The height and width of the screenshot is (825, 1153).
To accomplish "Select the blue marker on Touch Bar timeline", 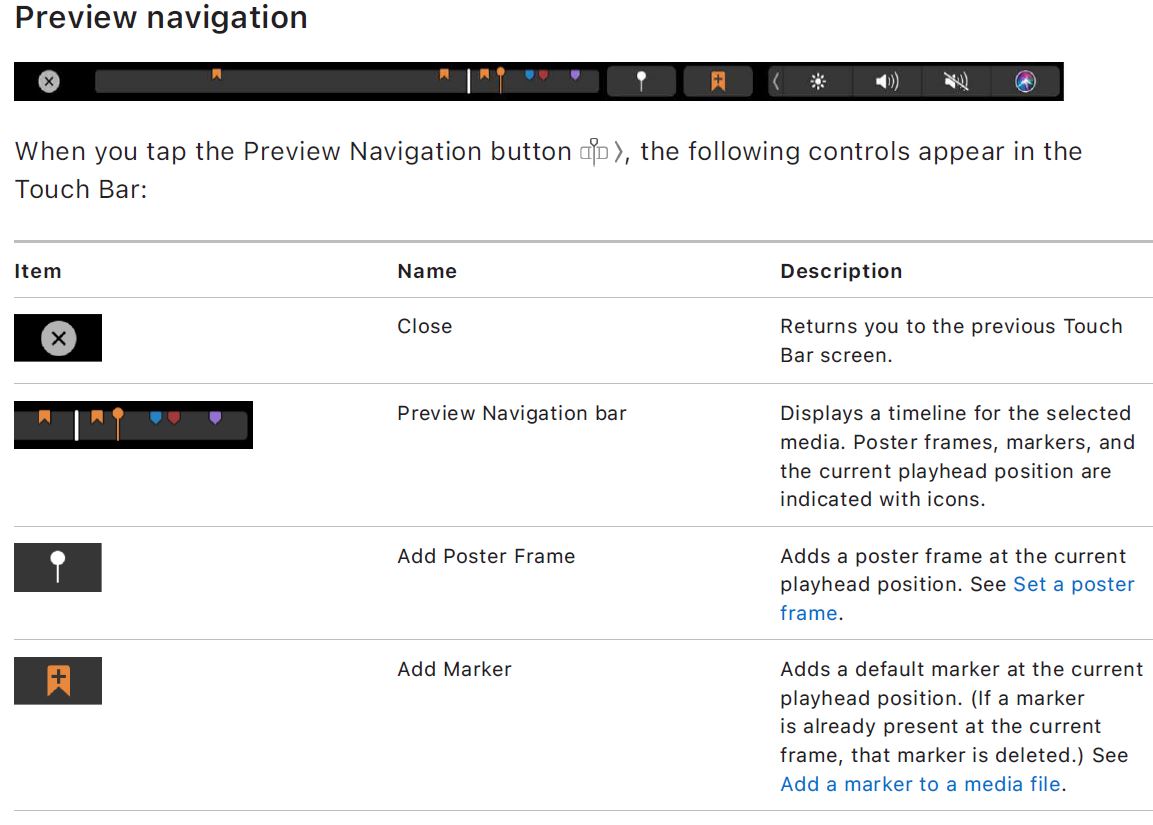I will [x=529, y=75].
